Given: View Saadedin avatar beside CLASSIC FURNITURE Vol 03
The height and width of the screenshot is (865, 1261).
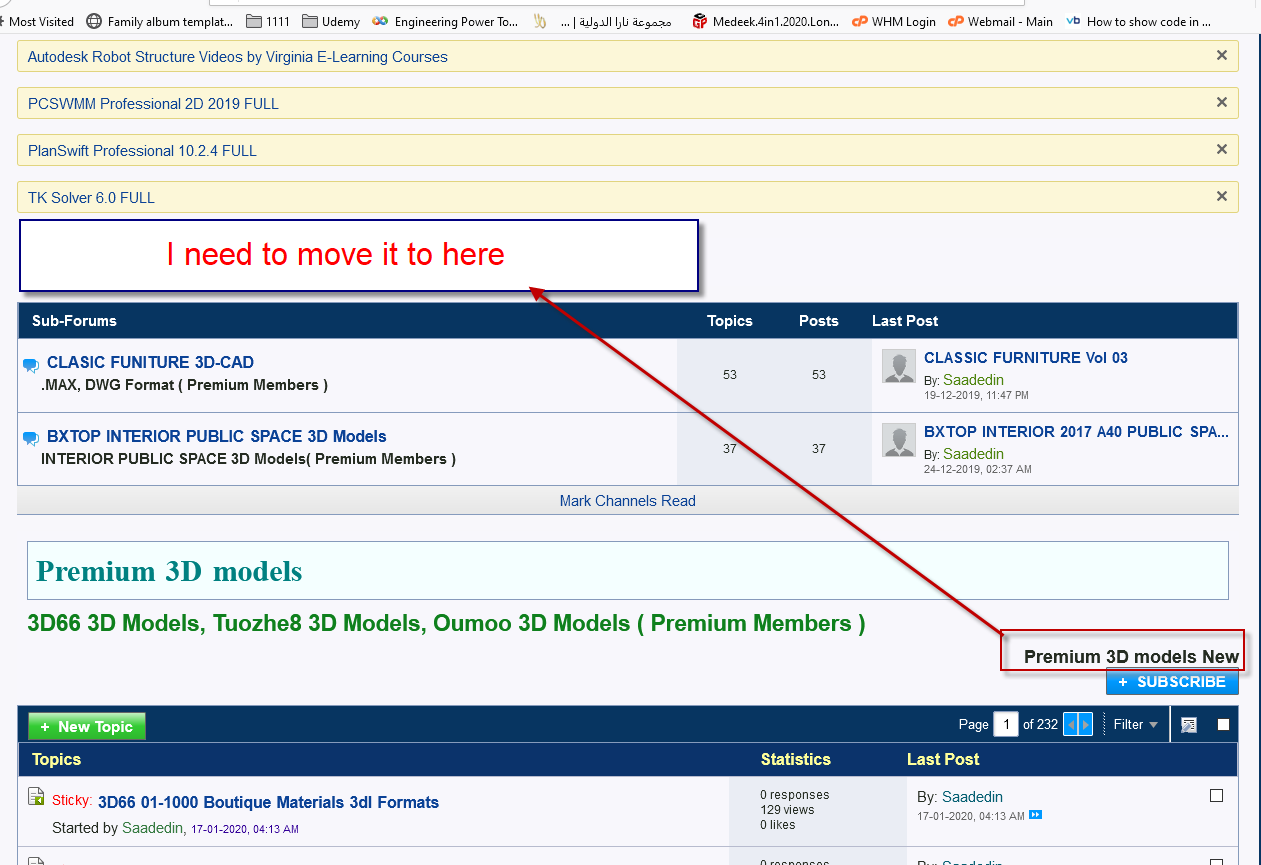Looking at the screenshot, I should click(x=899, y=366).
